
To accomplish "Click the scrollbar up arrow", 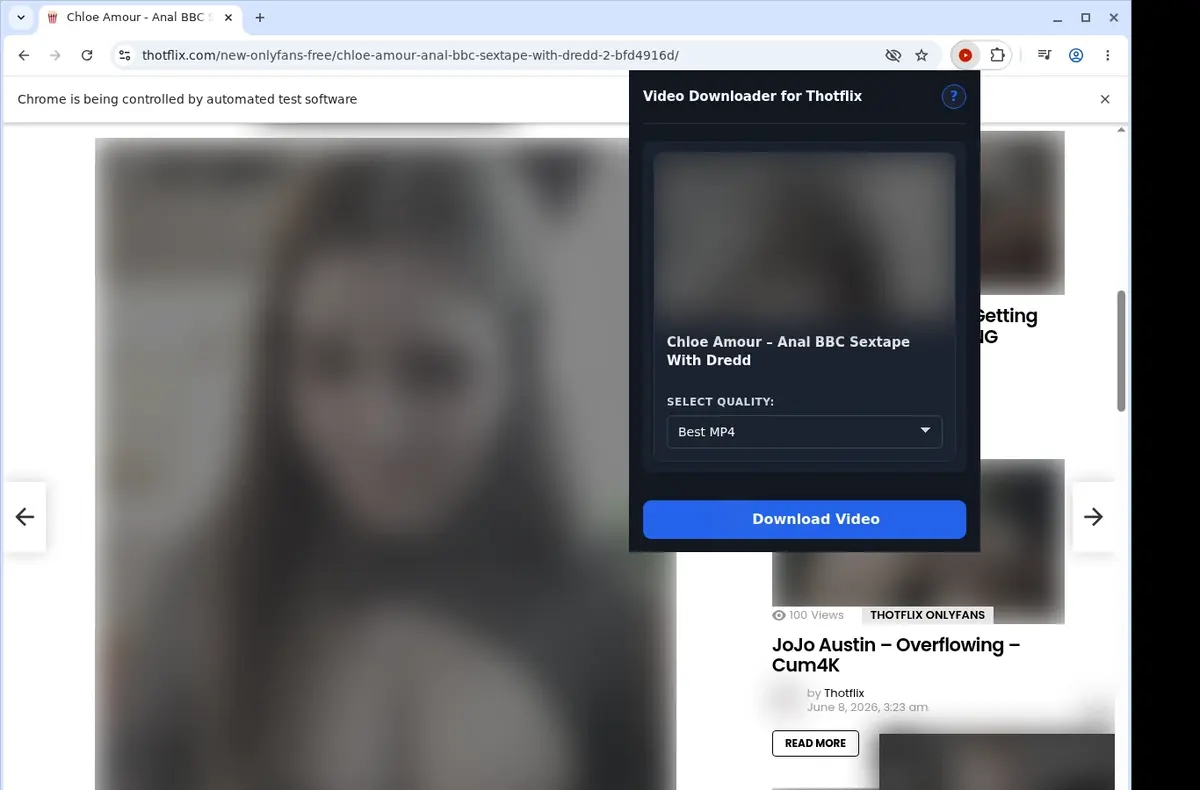I will point(1121,130).
